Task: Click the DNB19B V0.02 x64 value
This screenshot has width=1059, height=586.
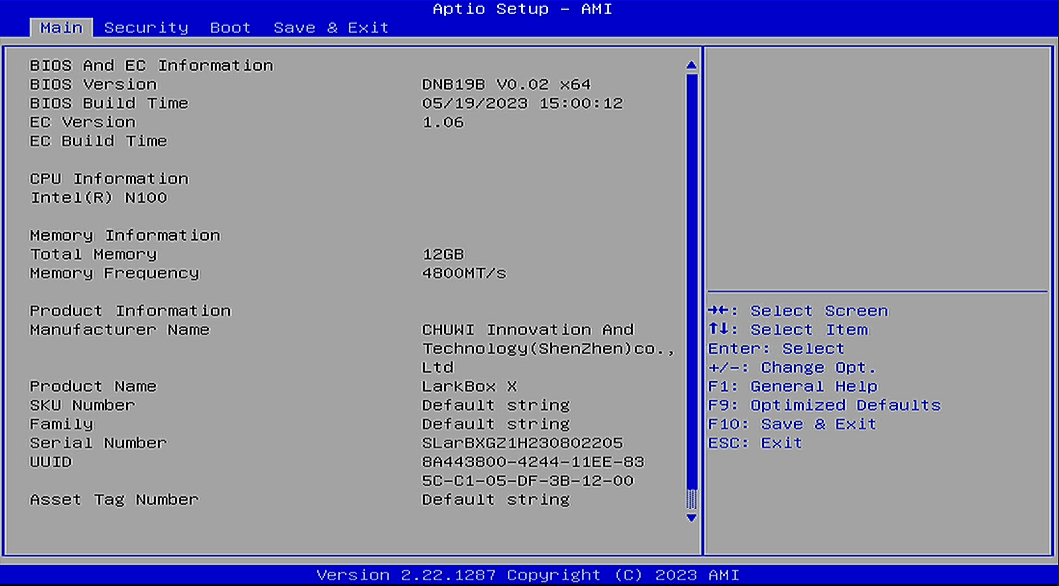Action: point(507,84)
